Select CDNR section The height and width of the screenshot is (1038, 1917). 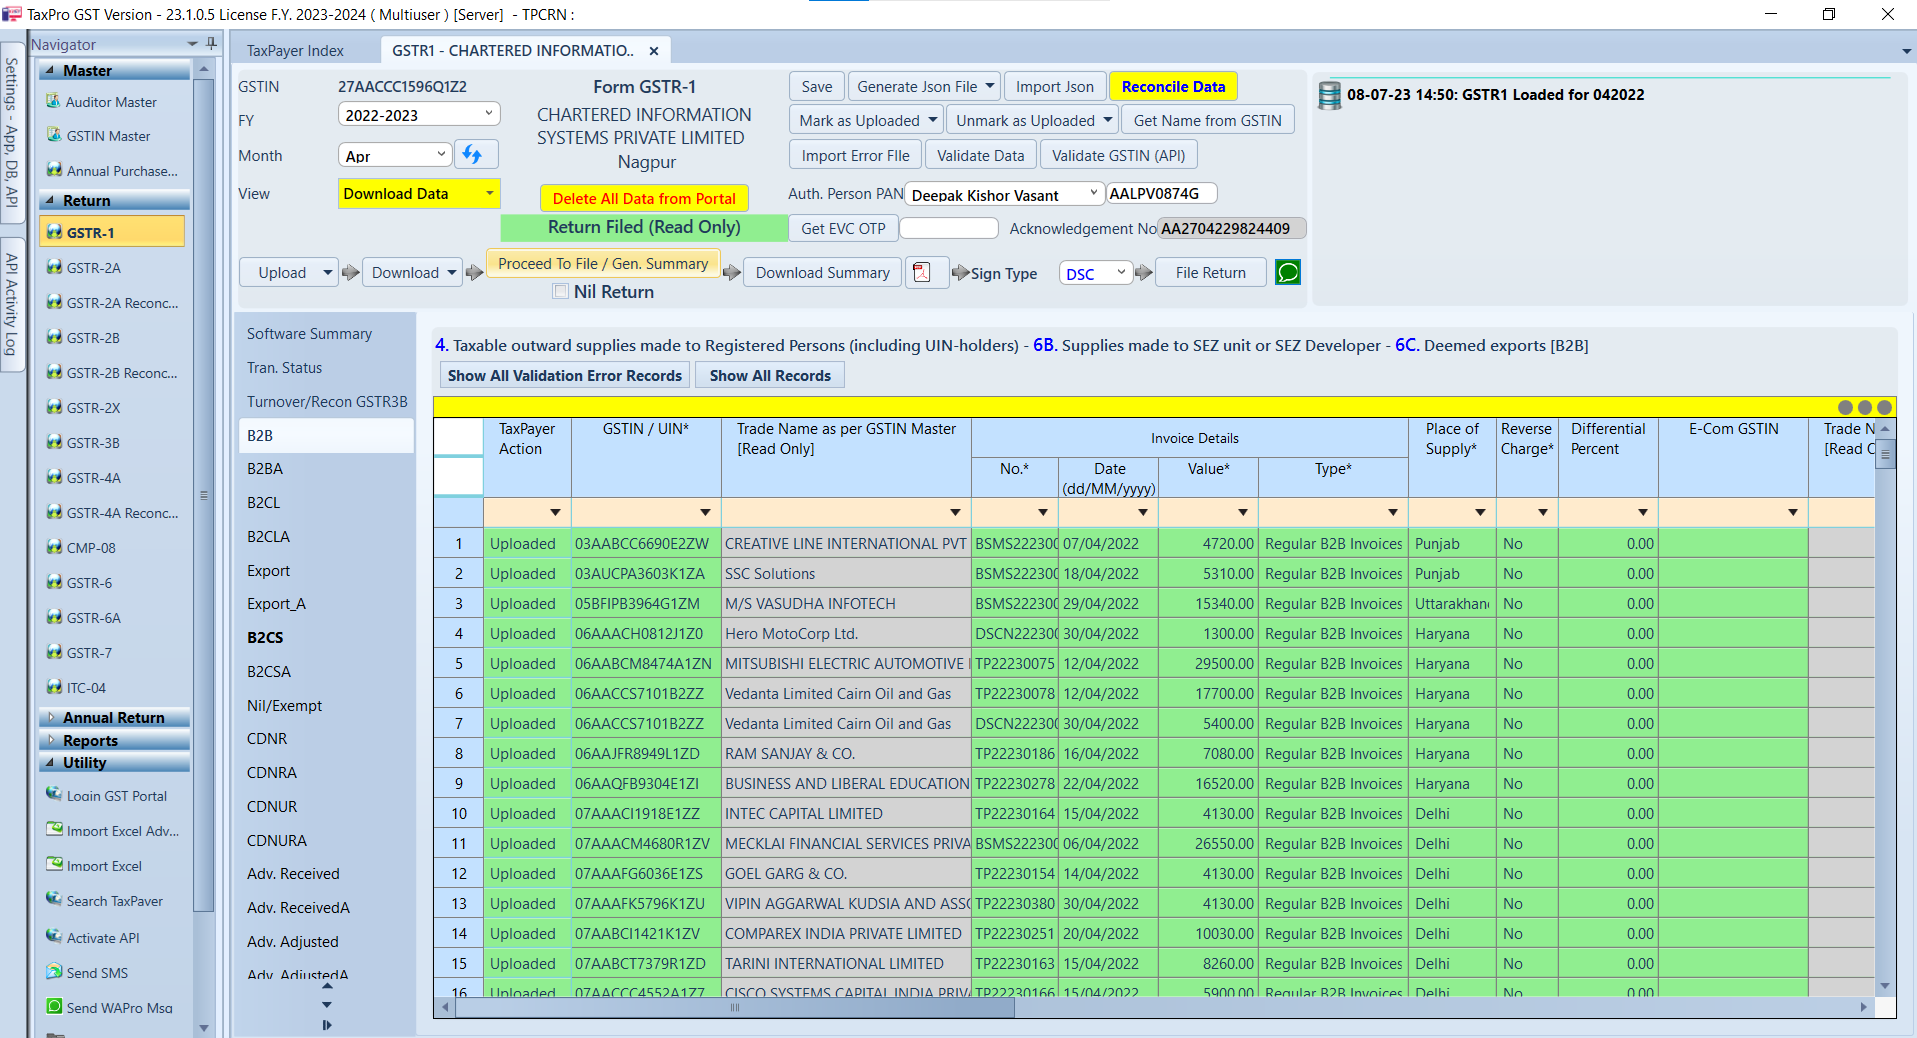[267, 739]
